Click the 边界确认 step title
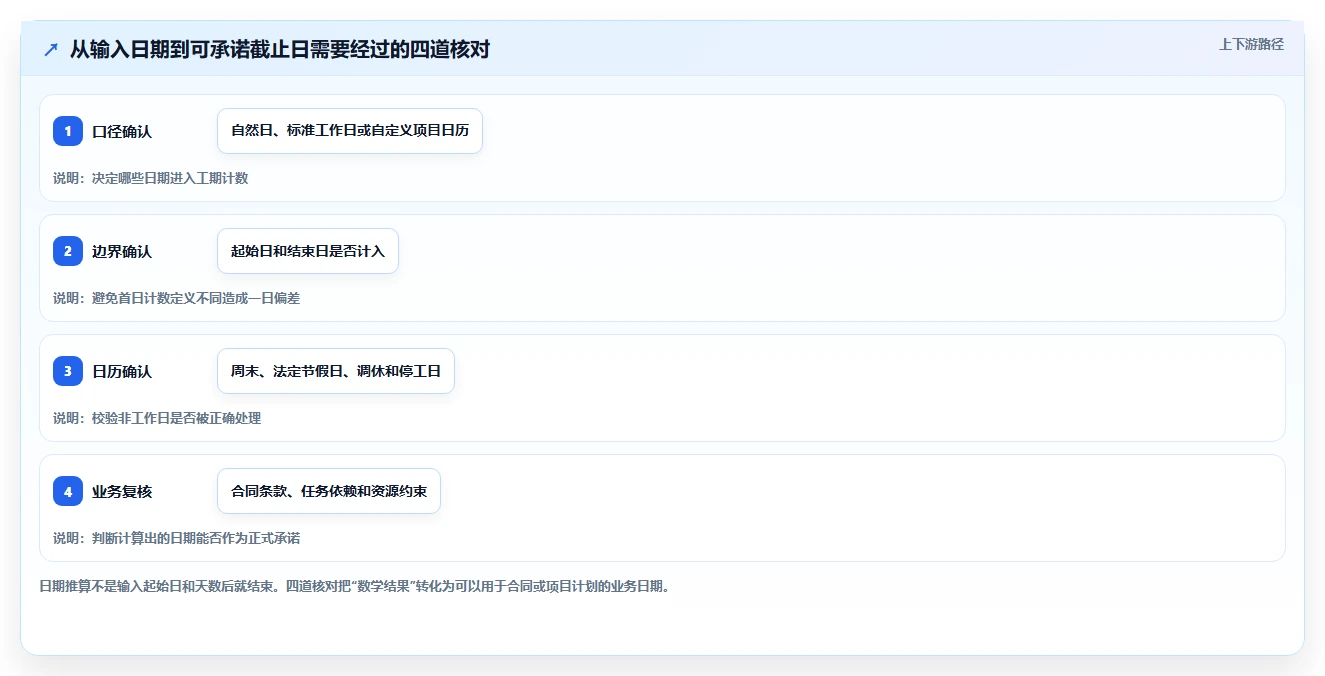1325x676 pixels. (122, 251)
